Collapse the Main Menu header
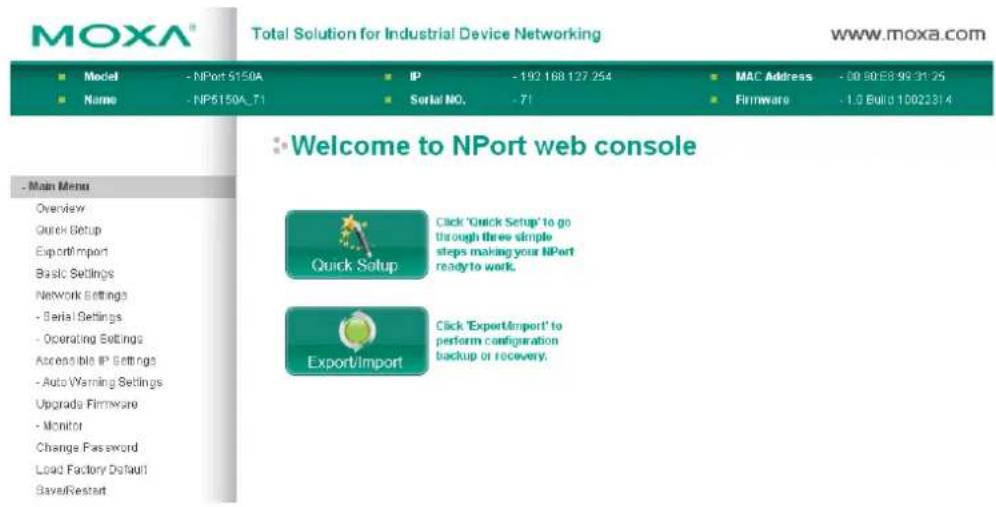Image resolution: width=996 pixels, height=507 pixels. [123, 187]
